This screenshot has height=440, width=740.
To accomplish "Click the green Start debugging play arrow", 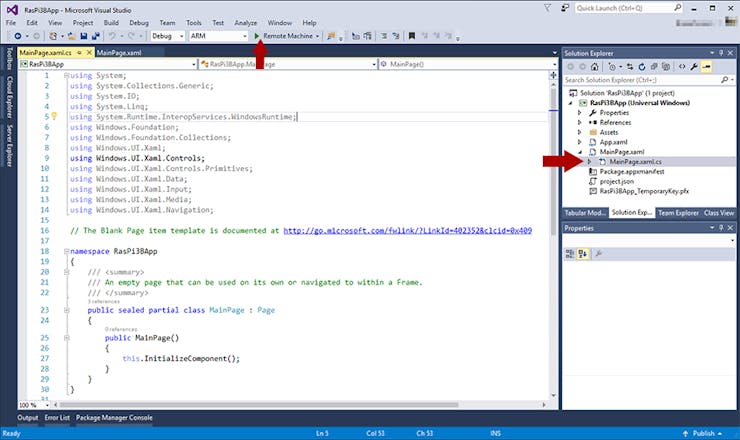I will click(257, 36).
